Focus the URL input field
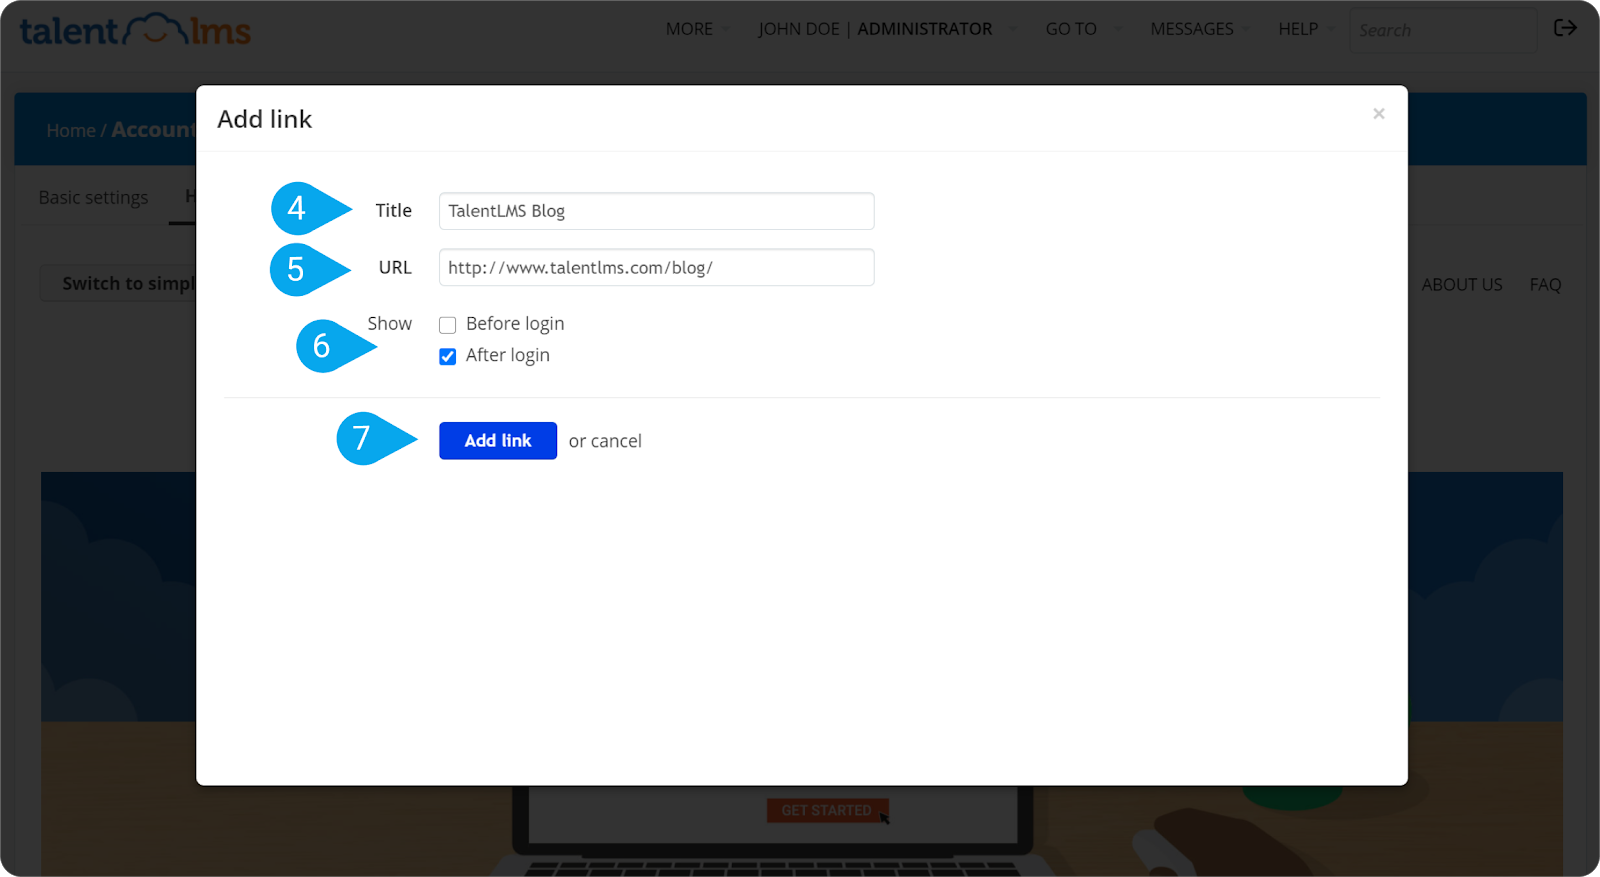Image resolution: width=1600 pixels, height=877 pixels. click(656, 267)
